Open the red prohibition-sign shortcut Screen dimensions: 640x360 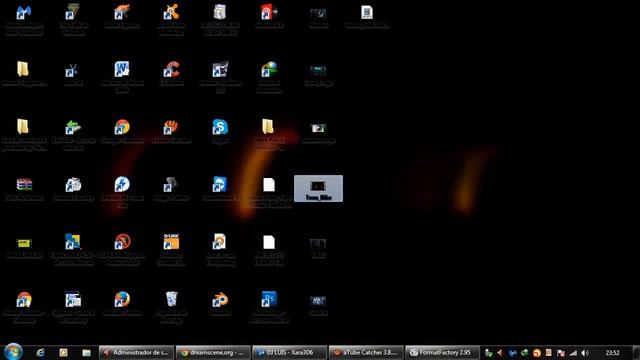122,242
